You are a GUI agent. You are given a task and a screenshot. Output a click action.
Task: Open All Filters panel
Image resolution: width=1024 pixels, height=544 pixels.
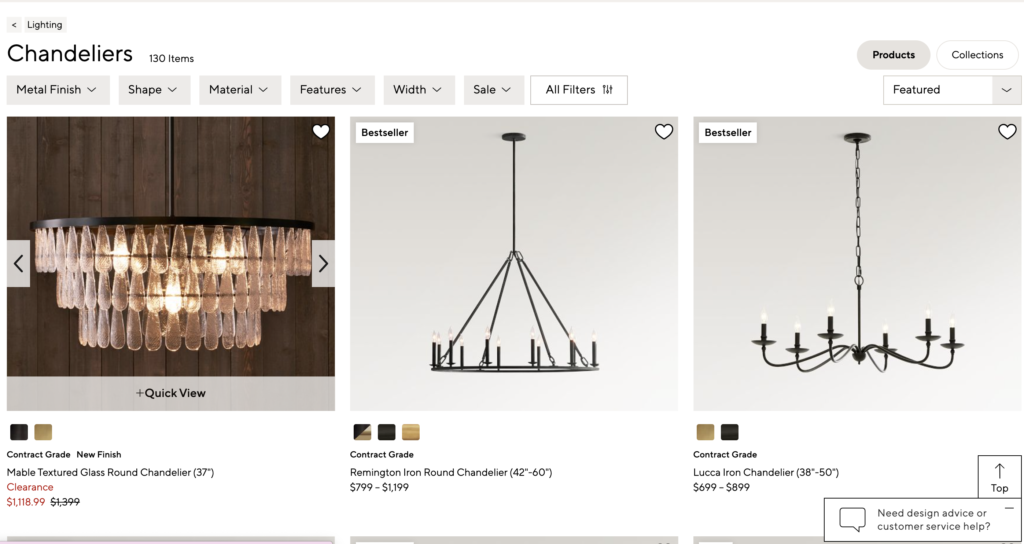point(579,89)
